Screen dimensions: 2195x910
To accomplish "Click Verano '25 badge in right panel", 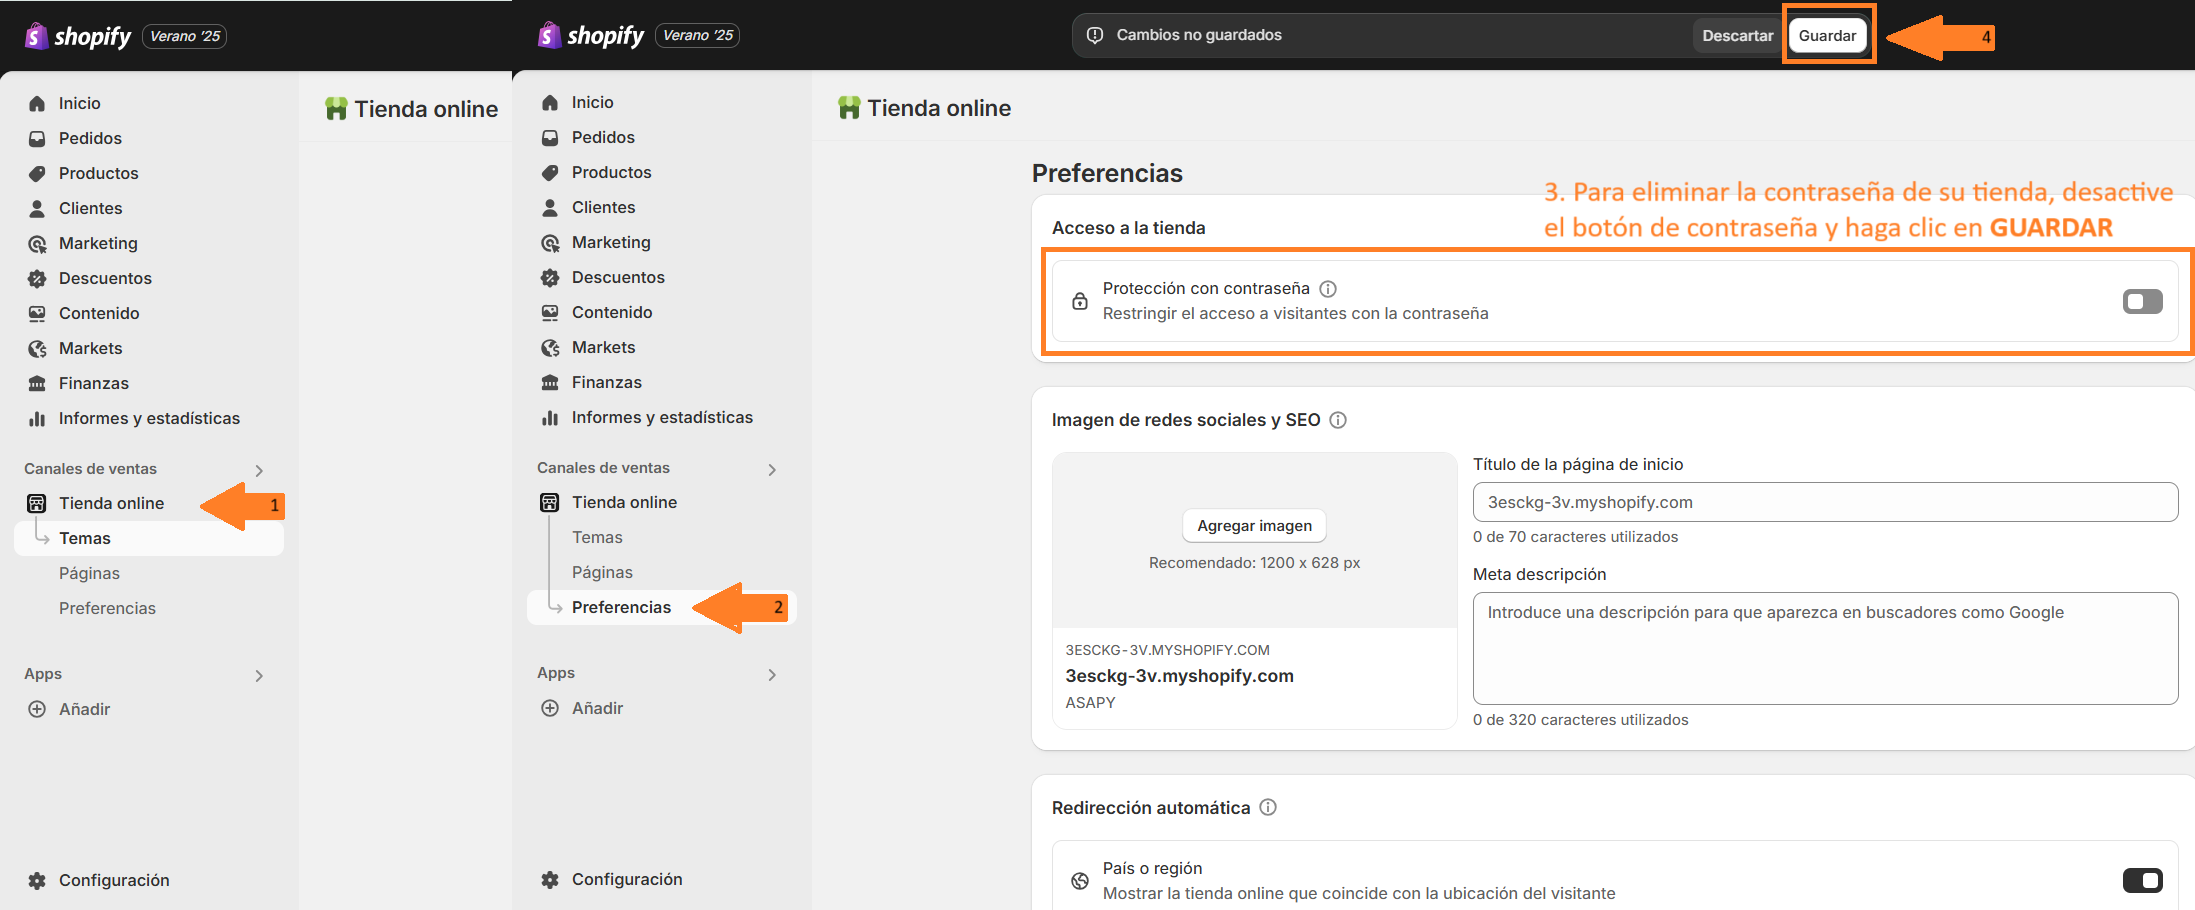I will (x=698, y=35).
